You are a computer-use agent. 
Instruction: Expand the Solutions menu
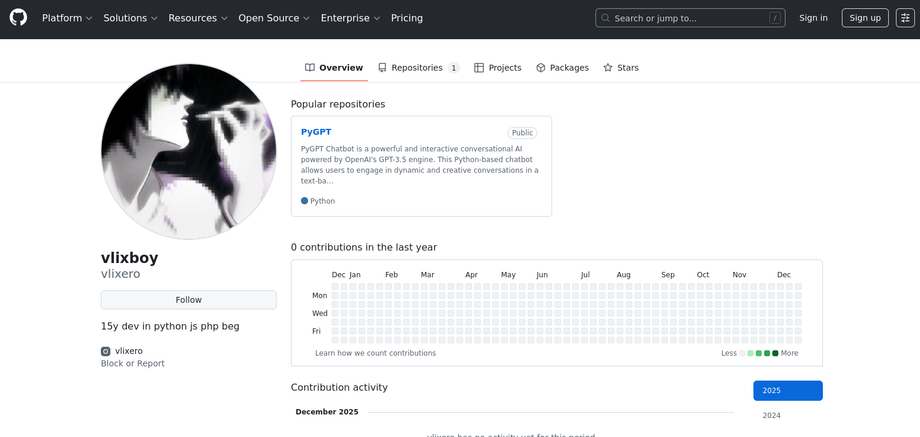[130, 18]
